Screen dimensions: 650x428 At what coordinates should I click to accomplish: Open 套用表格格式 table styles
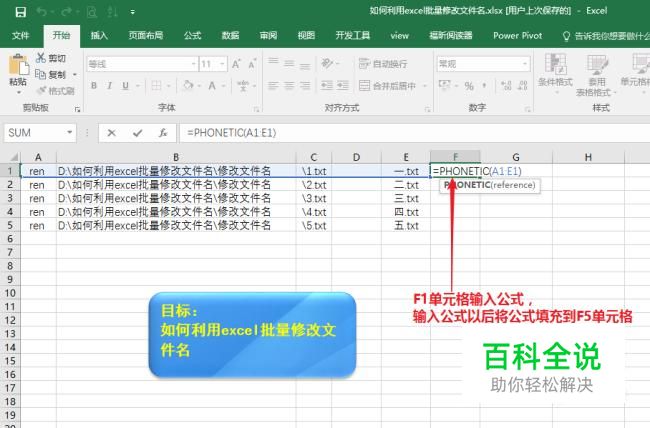tap(595, 75)
